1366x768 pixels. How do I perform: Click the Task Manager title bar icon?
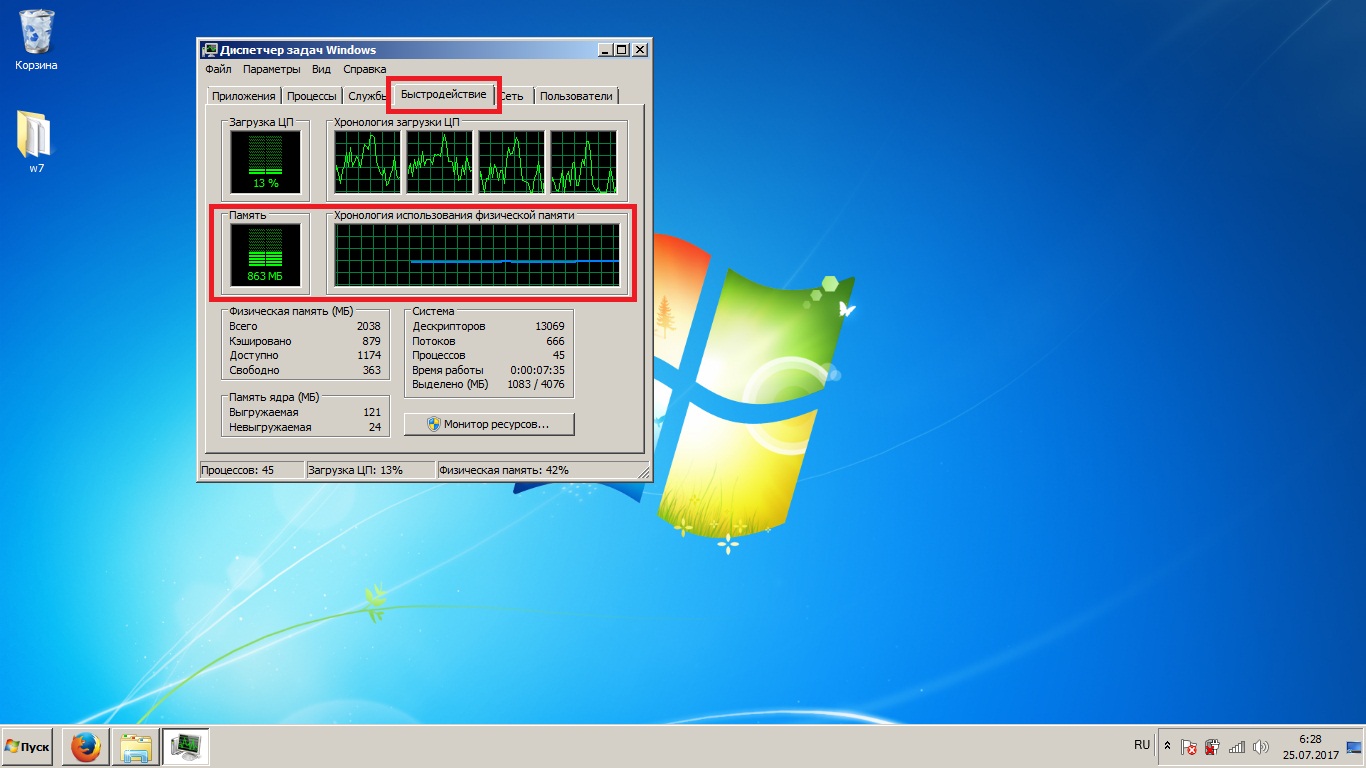[210, 50]
